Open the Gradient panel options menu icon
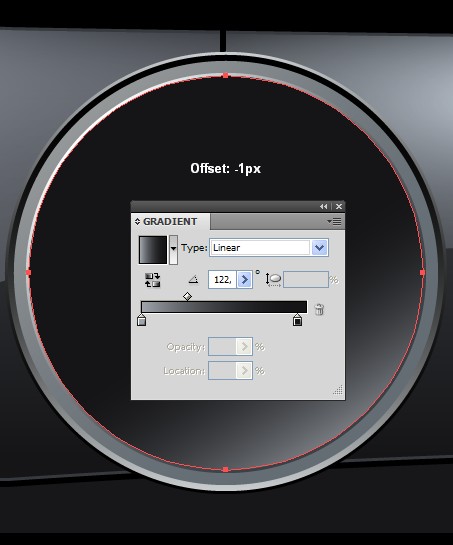 tap(334, 221)
